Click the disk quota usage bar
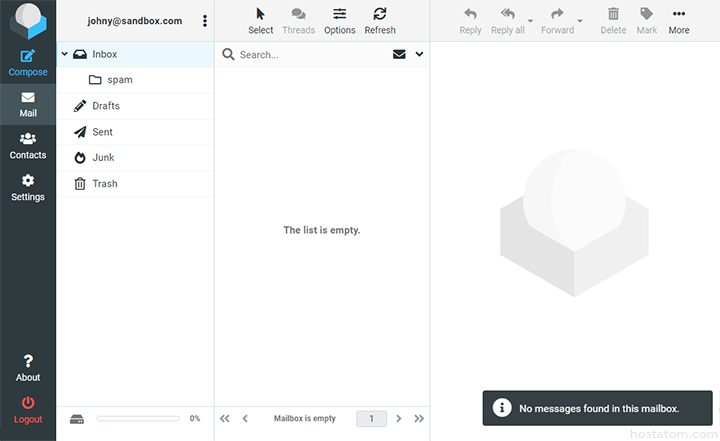The width and height of the screenshot is (720, 441). point(140,419)
